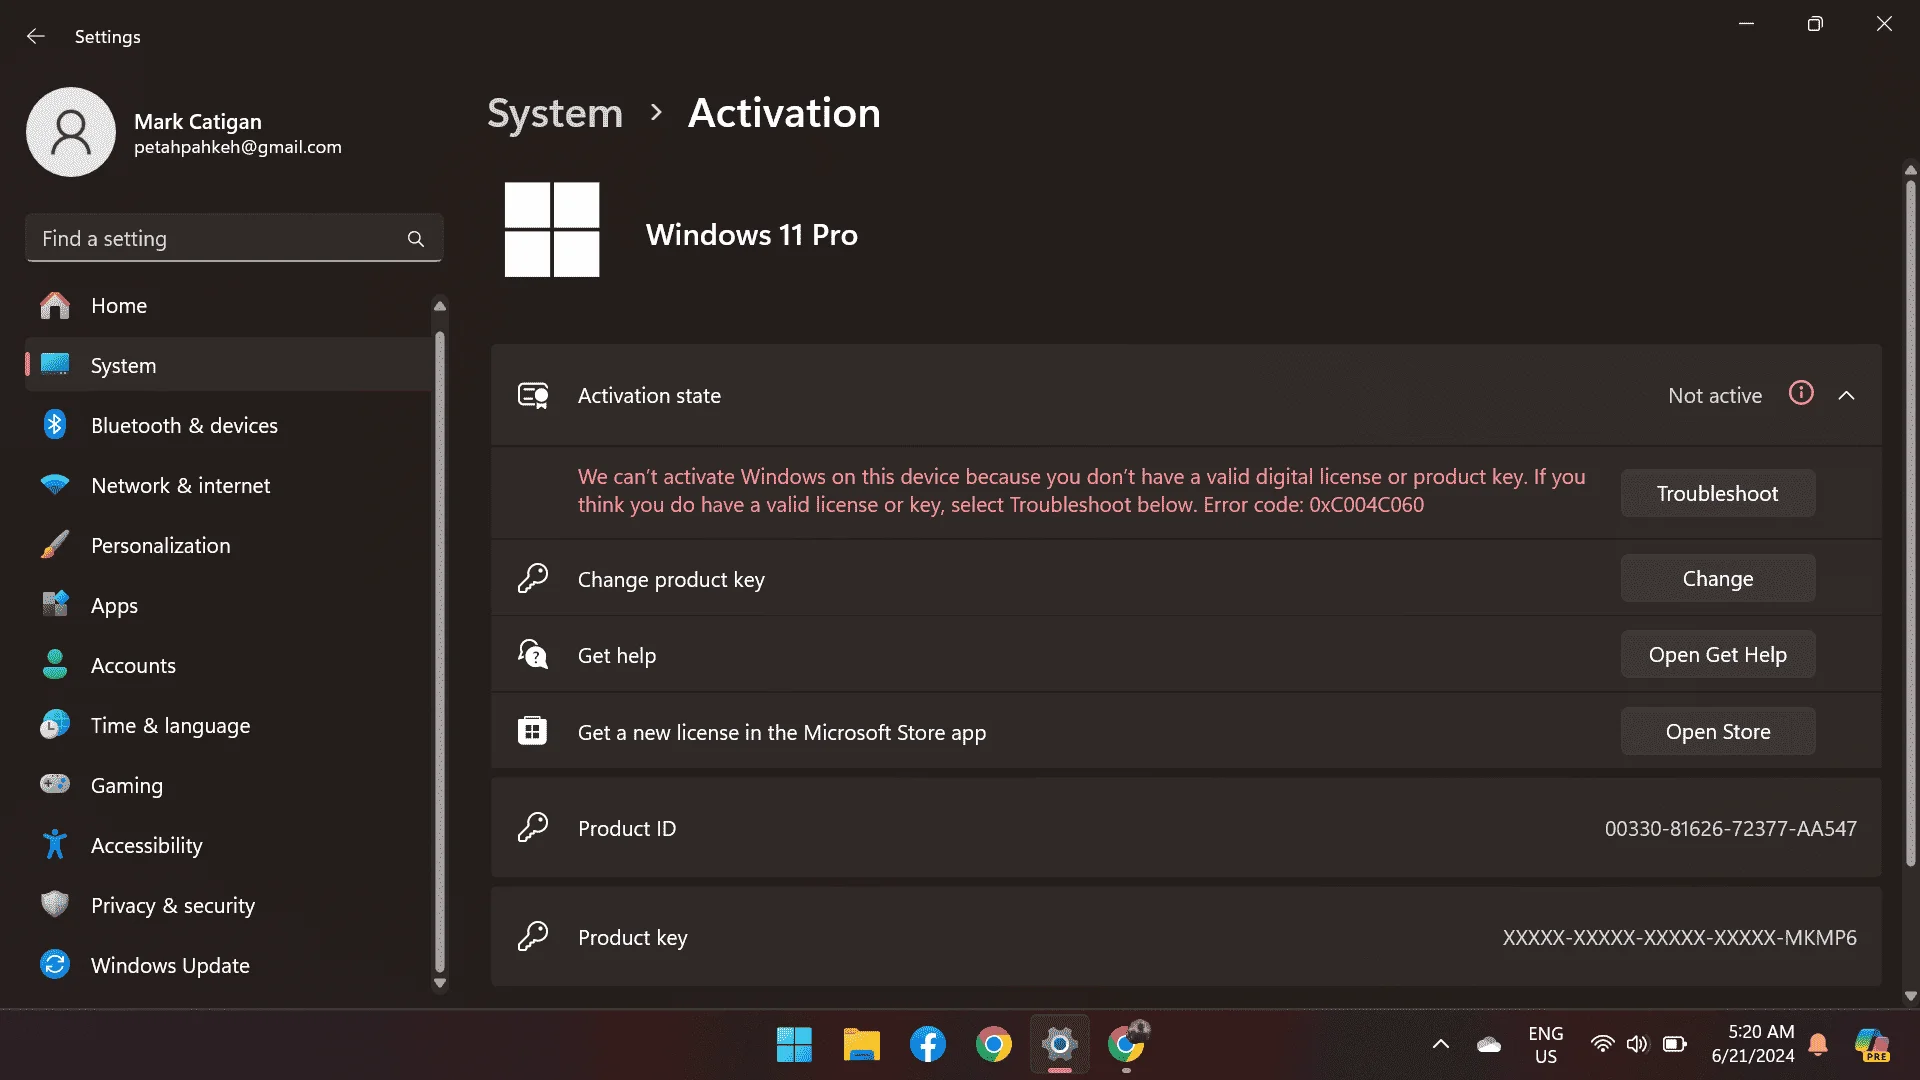Click the Settings gear taskbar icon
This screenshot has width=1920, height=1080.
pos(1059,1045)
